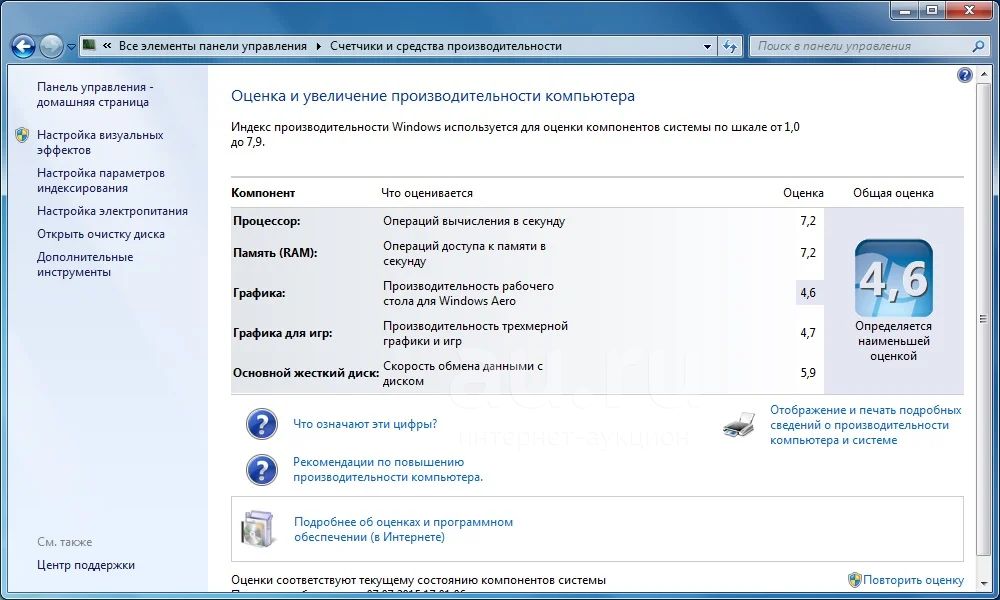The height and width of the screenshot is (600, 1000).
Task: Maximize the window
Action: (932, 10)
